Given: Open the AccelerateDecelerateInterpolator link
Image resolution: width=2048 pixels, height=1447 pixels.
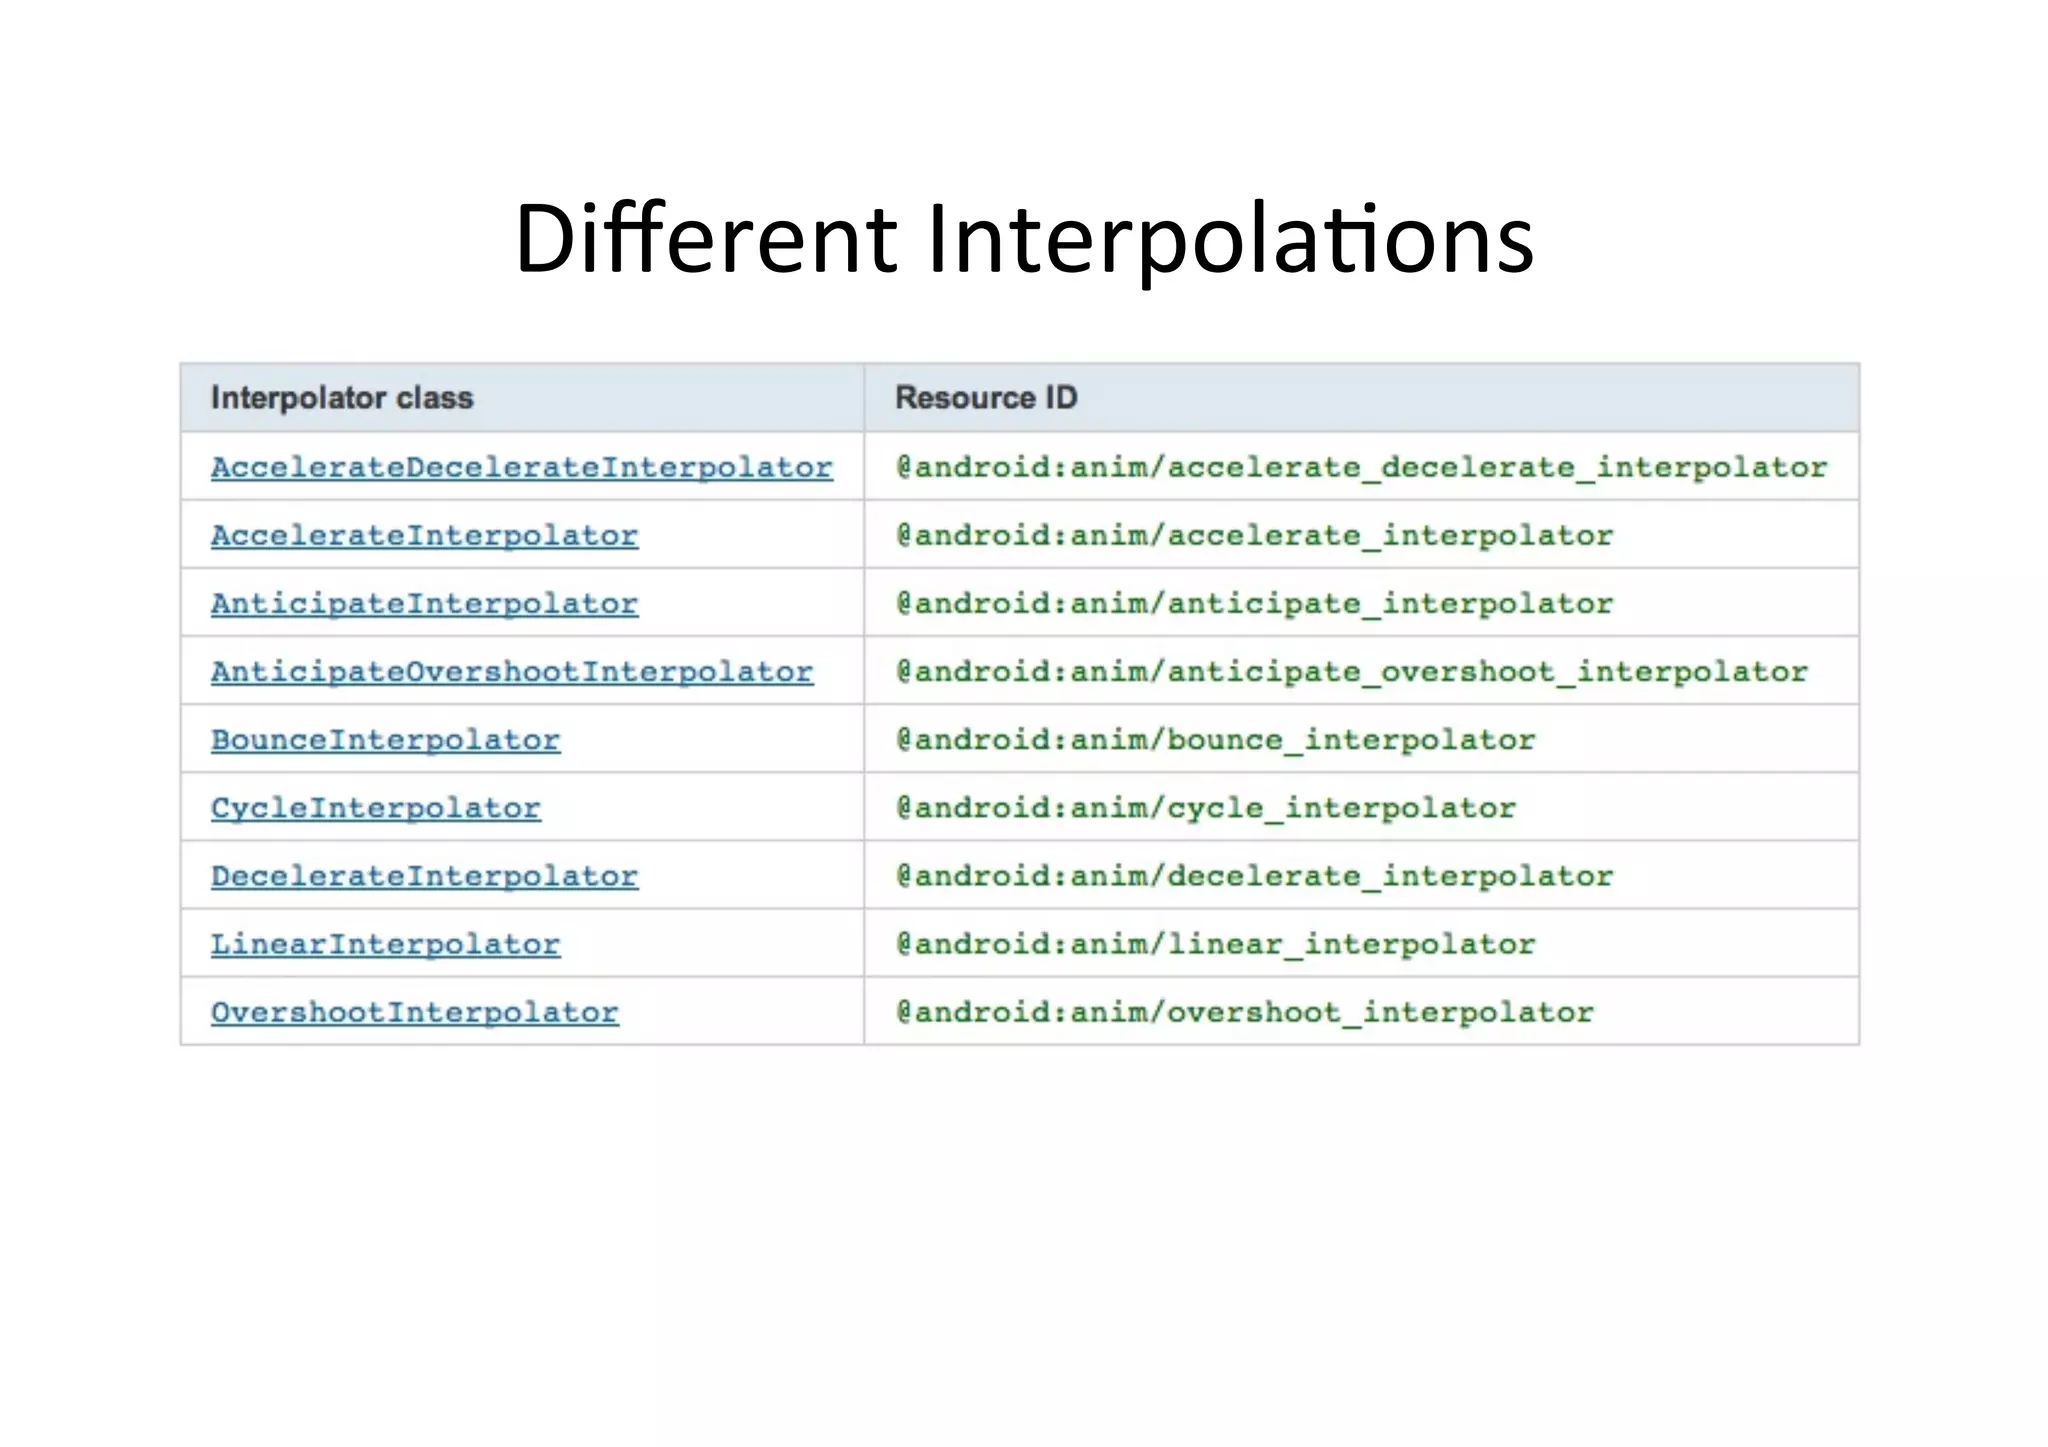Looking at the screenshot, I should 521,467.
